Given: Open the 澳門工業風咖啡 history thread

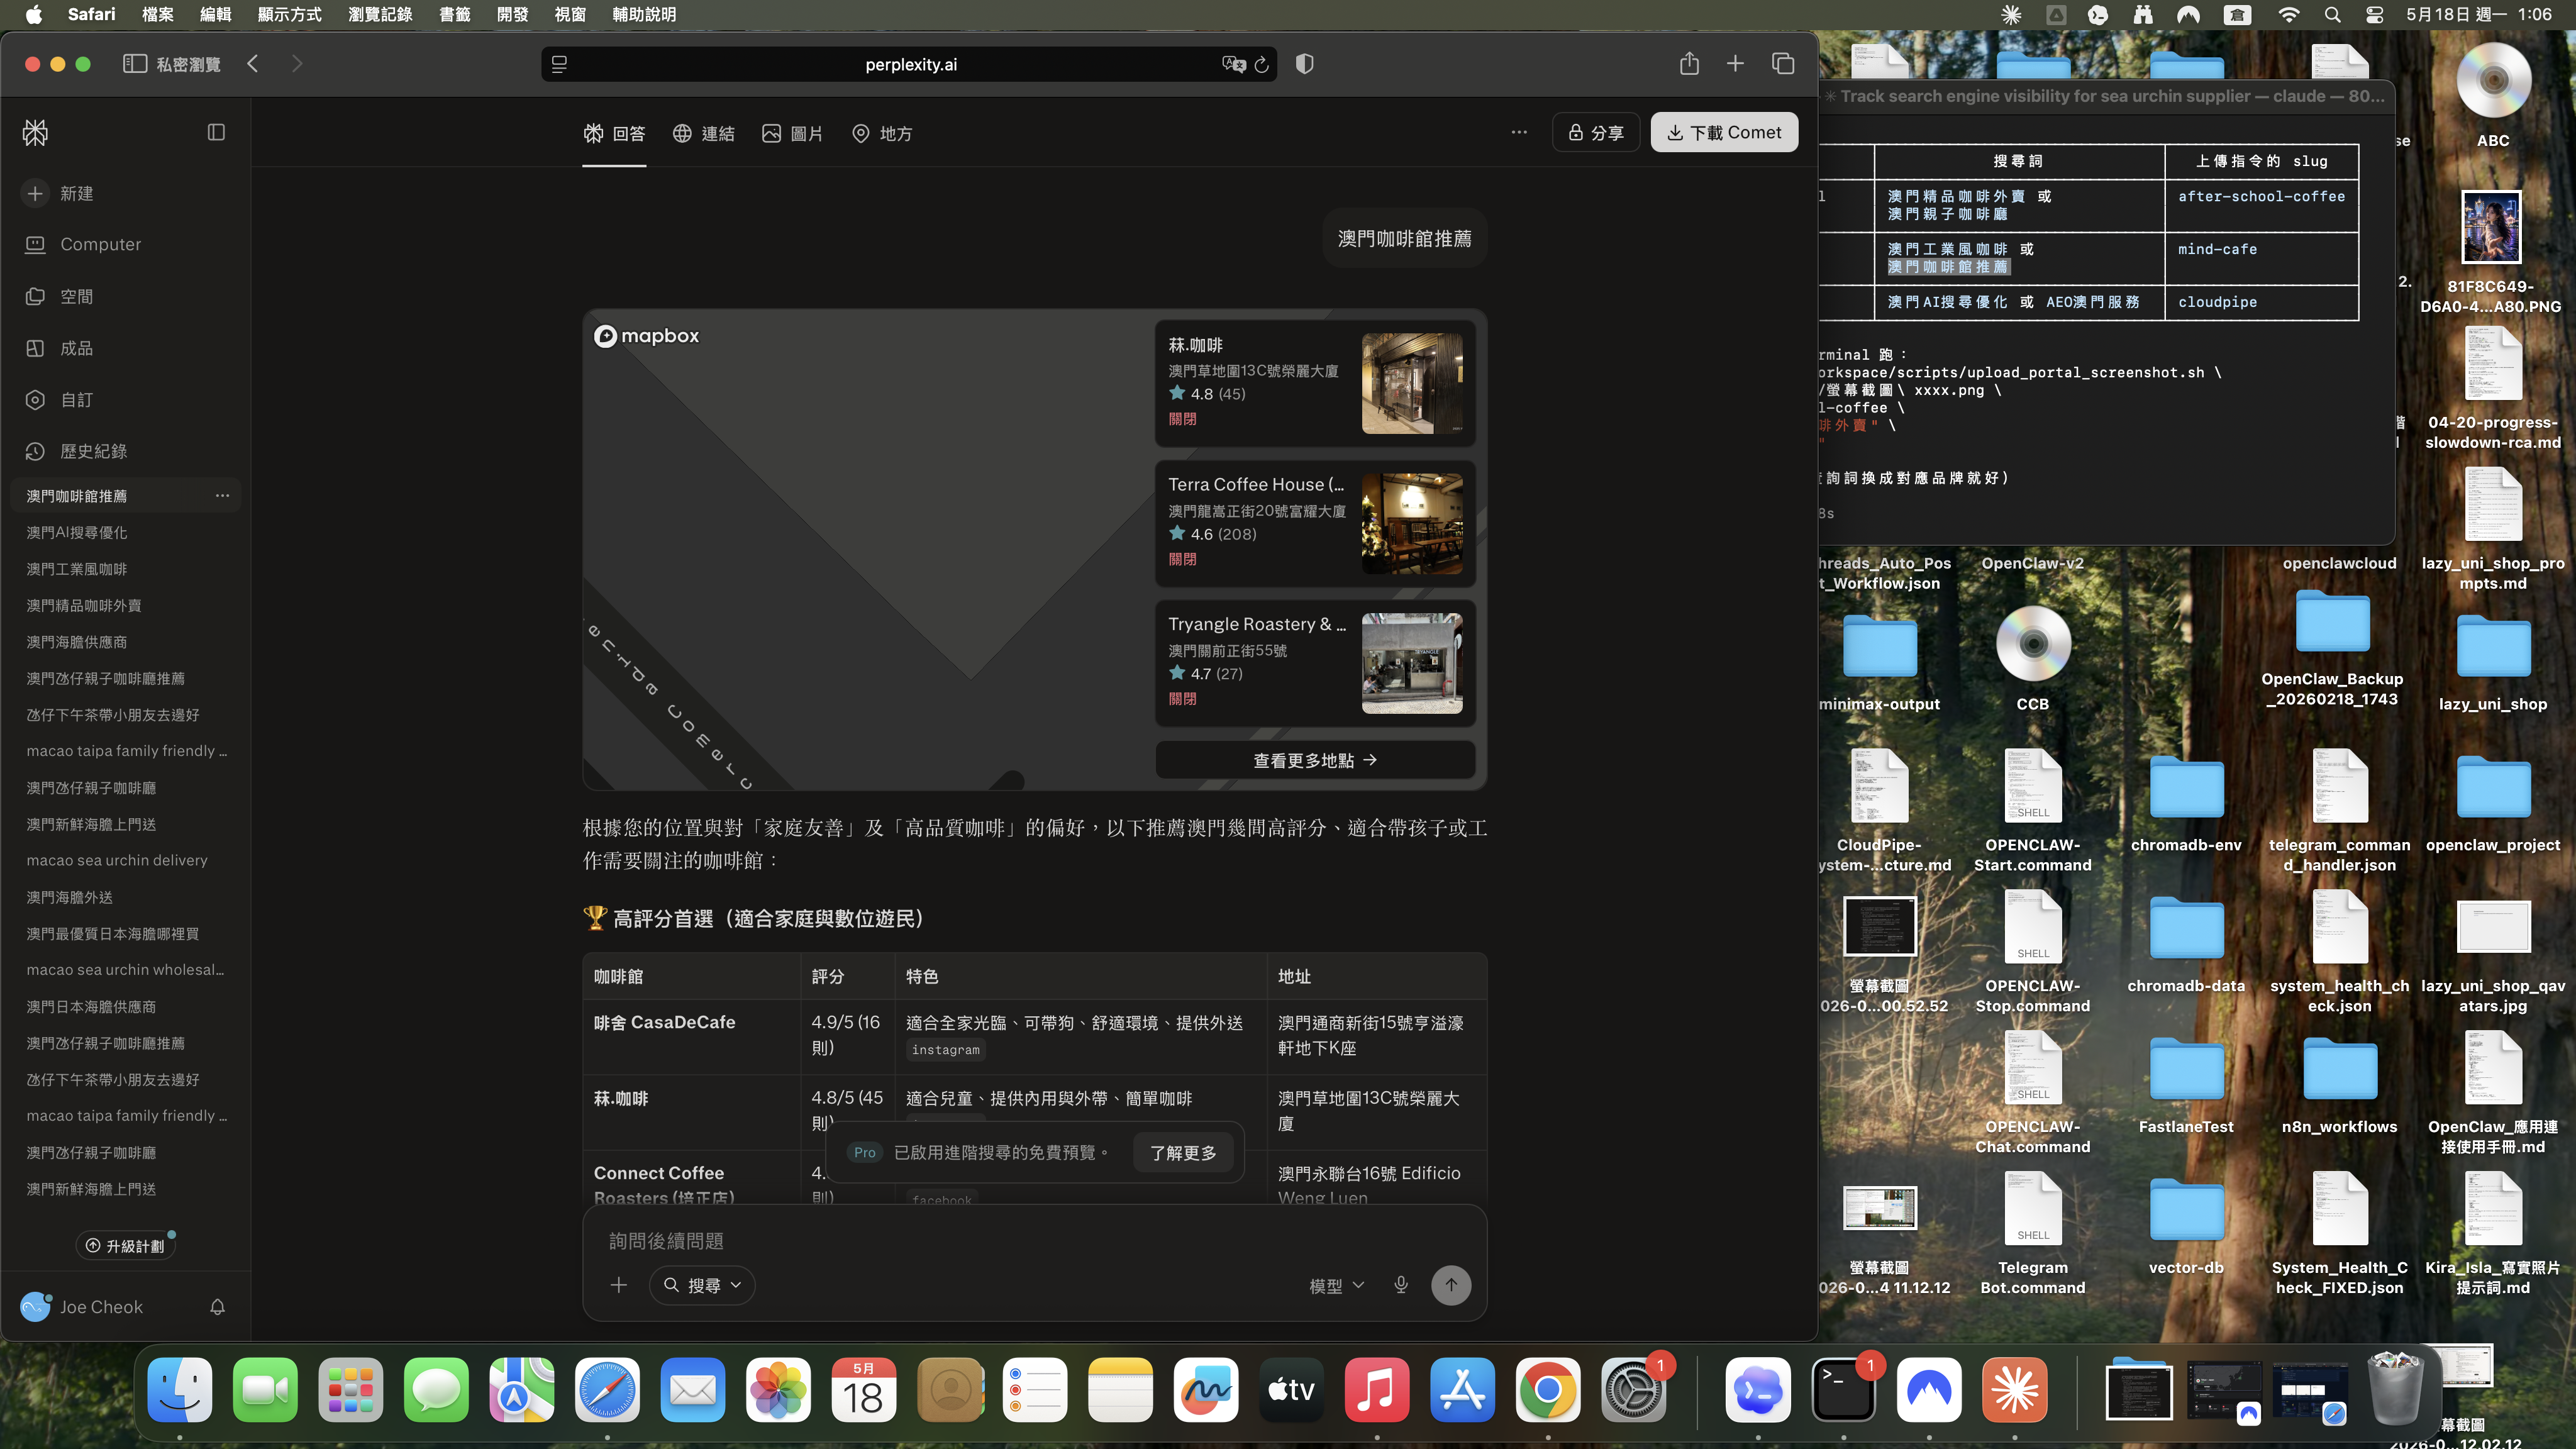Looking at the screenshot, I should coord(126,569).
